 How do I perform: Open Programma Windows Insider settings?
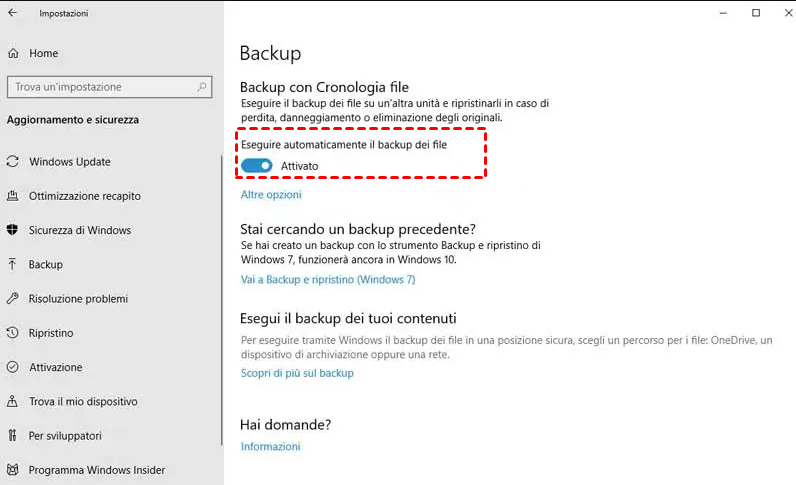97,470
